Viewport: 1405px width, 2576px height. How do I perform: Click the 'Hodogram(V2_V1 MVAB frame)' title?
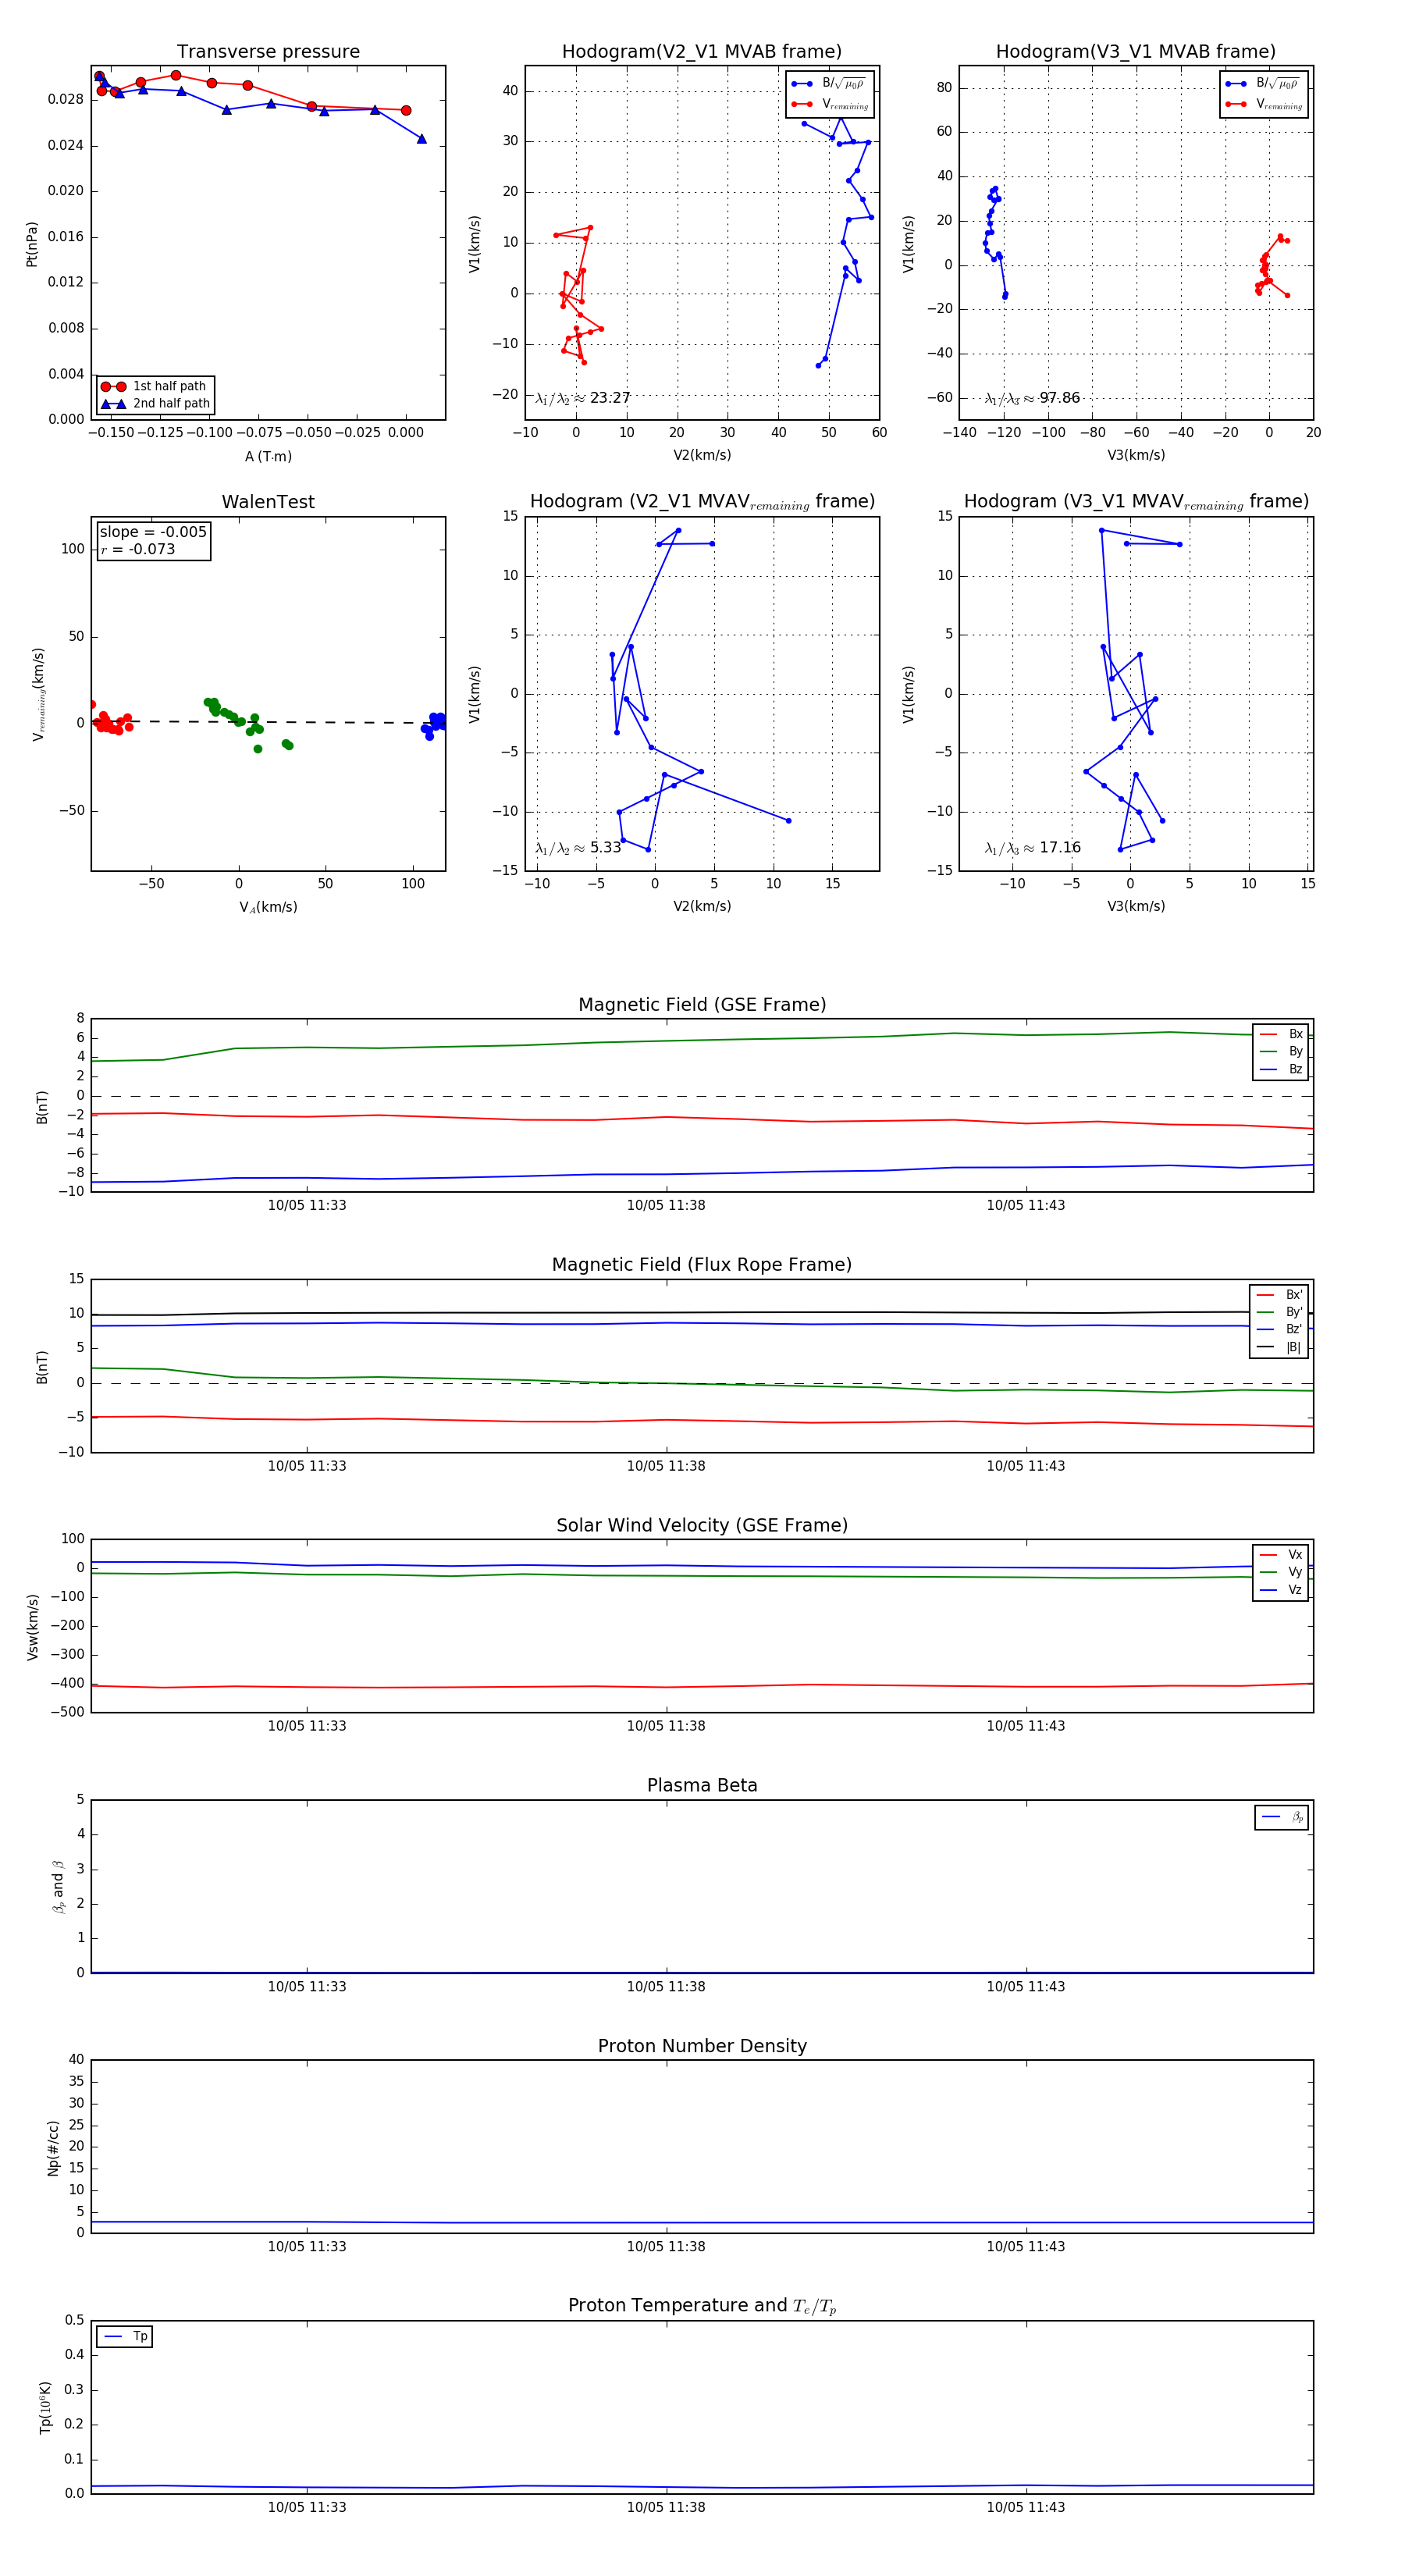[x=702, y=51]
